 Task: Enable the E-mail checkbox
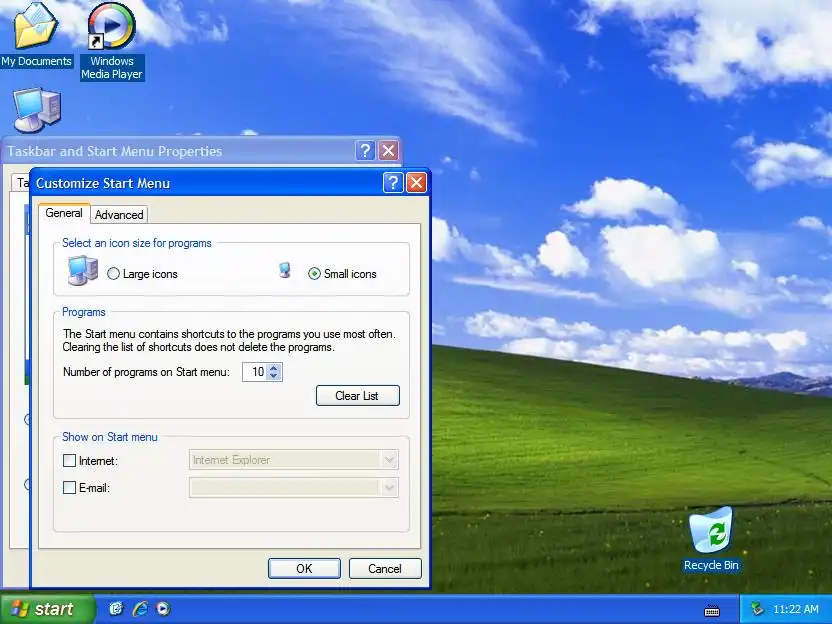point(70,487)
